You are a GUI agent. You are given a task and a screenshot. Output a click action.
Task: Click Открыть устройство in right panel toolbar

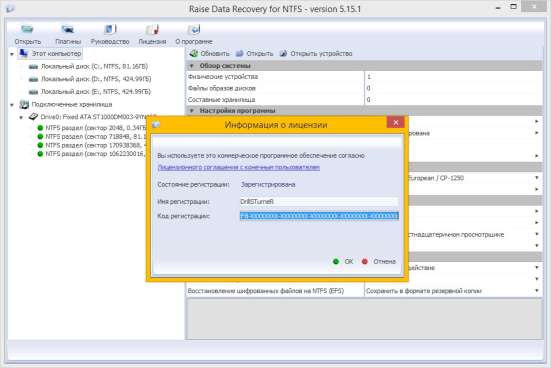tap(316, 53)
